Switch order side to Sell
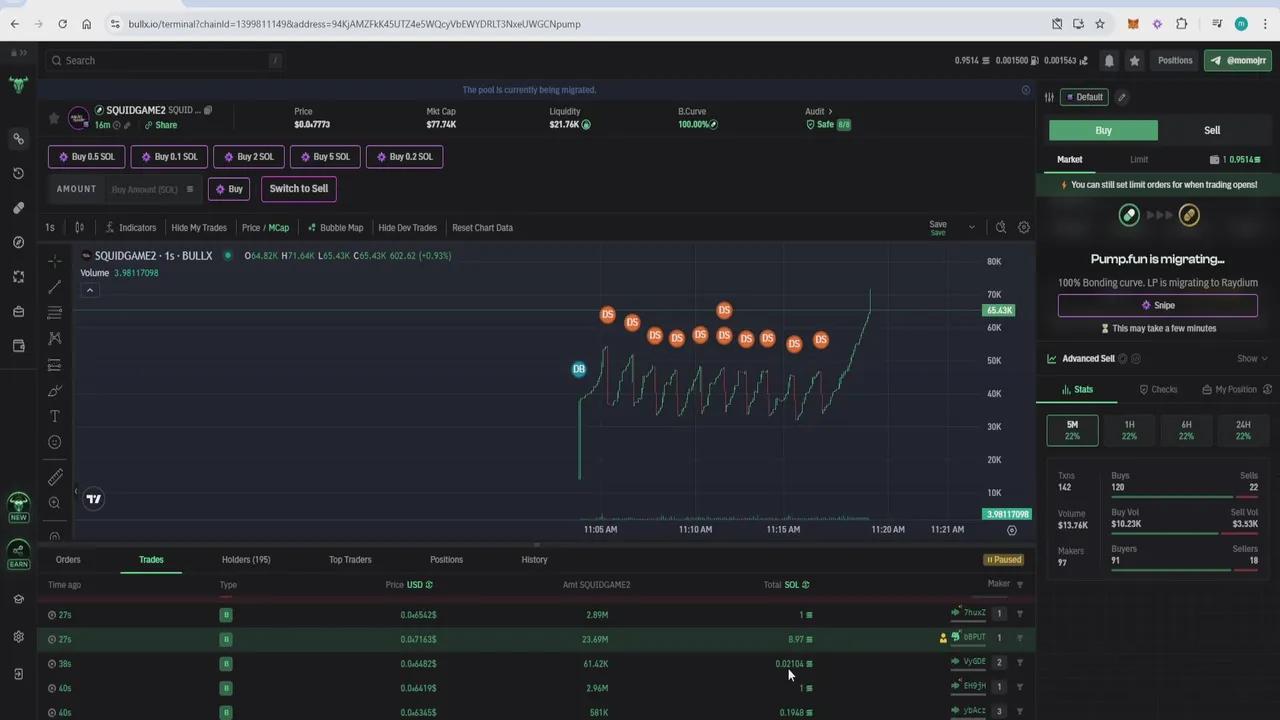This screenshot has height=720, width=1280. (1212, 130)
